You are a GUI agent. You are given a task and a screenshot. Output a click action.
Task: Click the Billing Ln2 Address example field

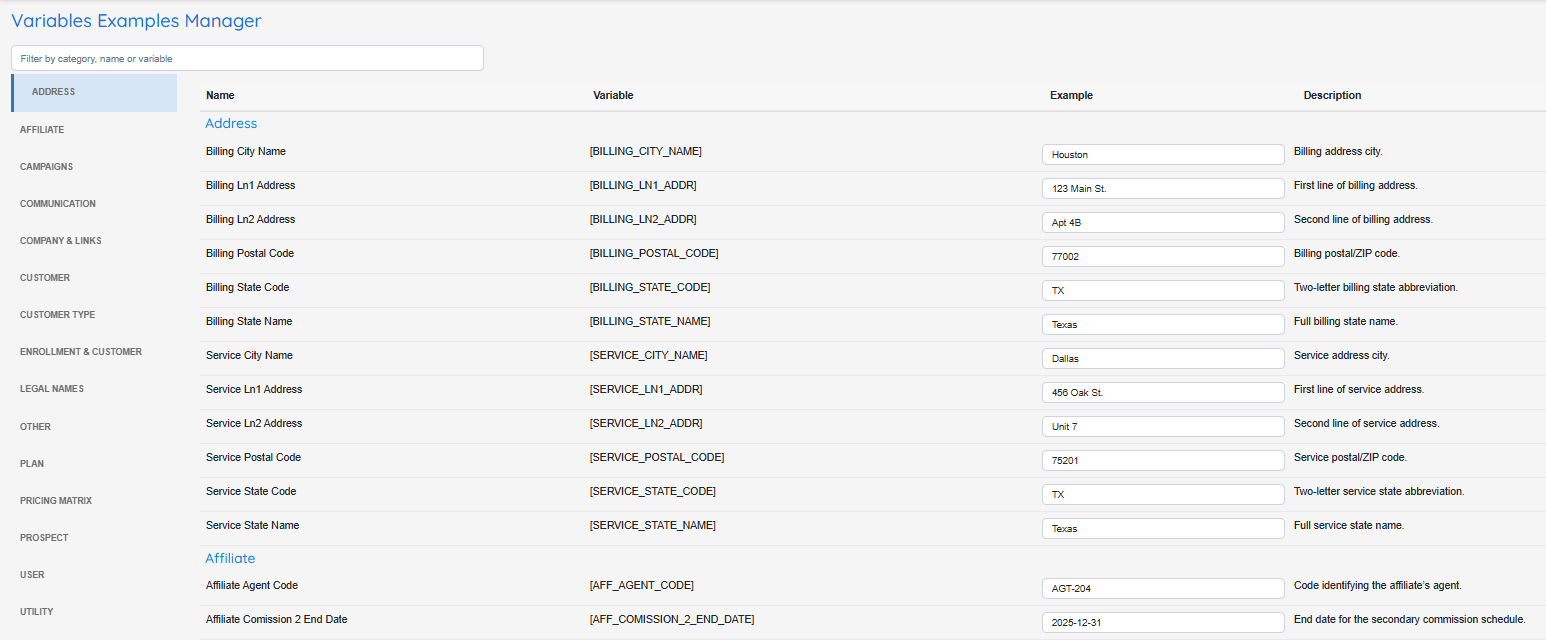click(1162, 223)
